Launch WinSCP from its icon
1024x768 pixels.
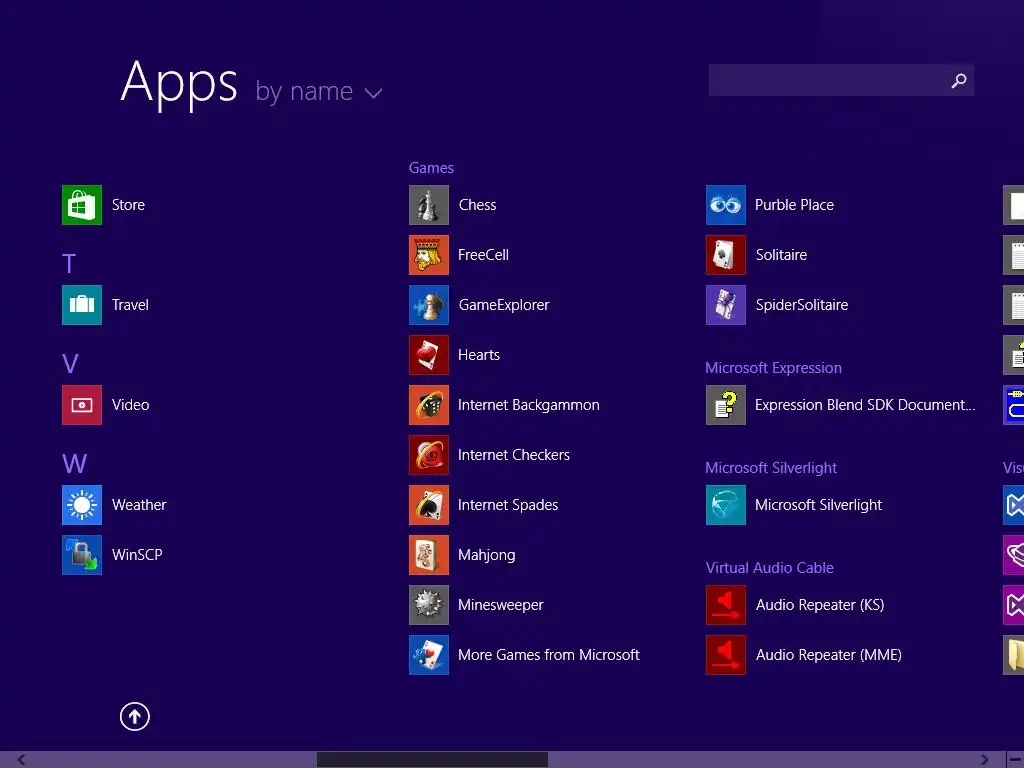(x=82, y=555)
